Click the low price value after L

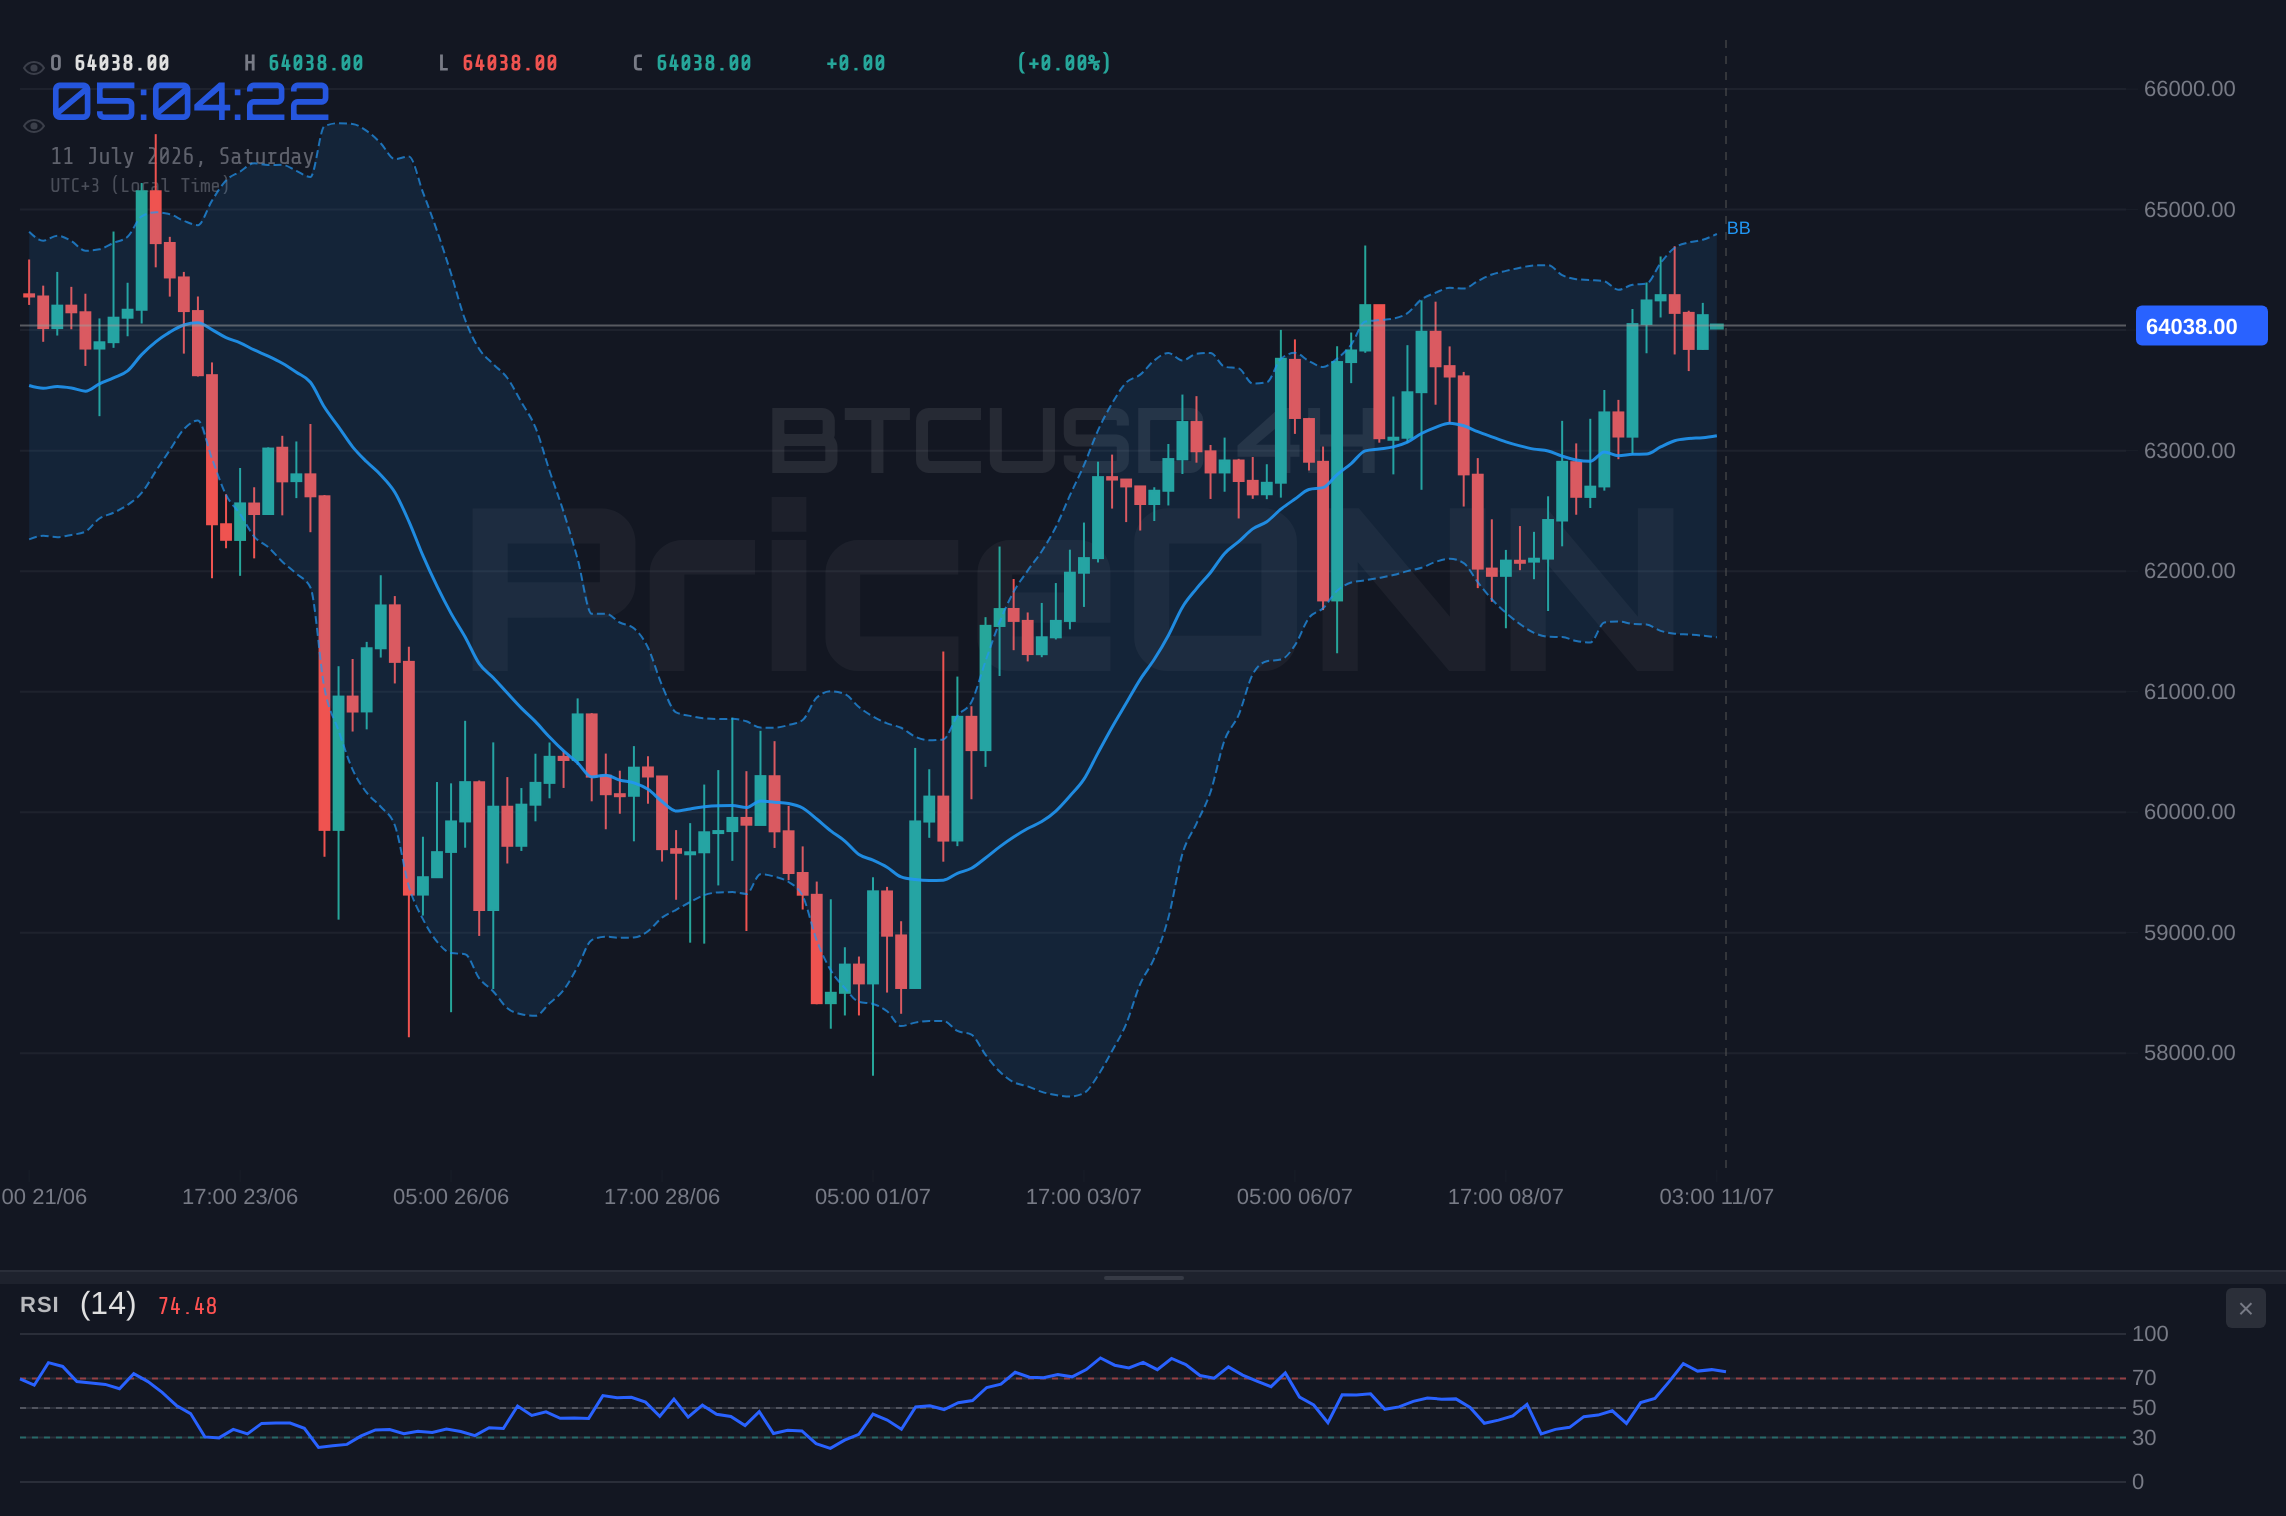click(x=510, y=63)
